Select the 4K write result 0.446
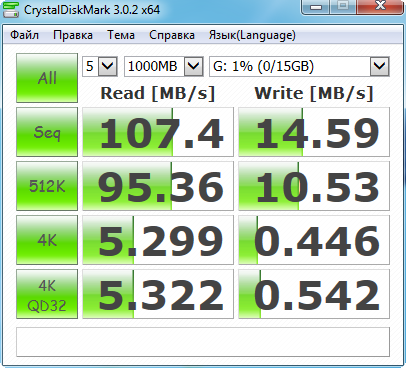 pyautogui.click(x=314, y=240)
